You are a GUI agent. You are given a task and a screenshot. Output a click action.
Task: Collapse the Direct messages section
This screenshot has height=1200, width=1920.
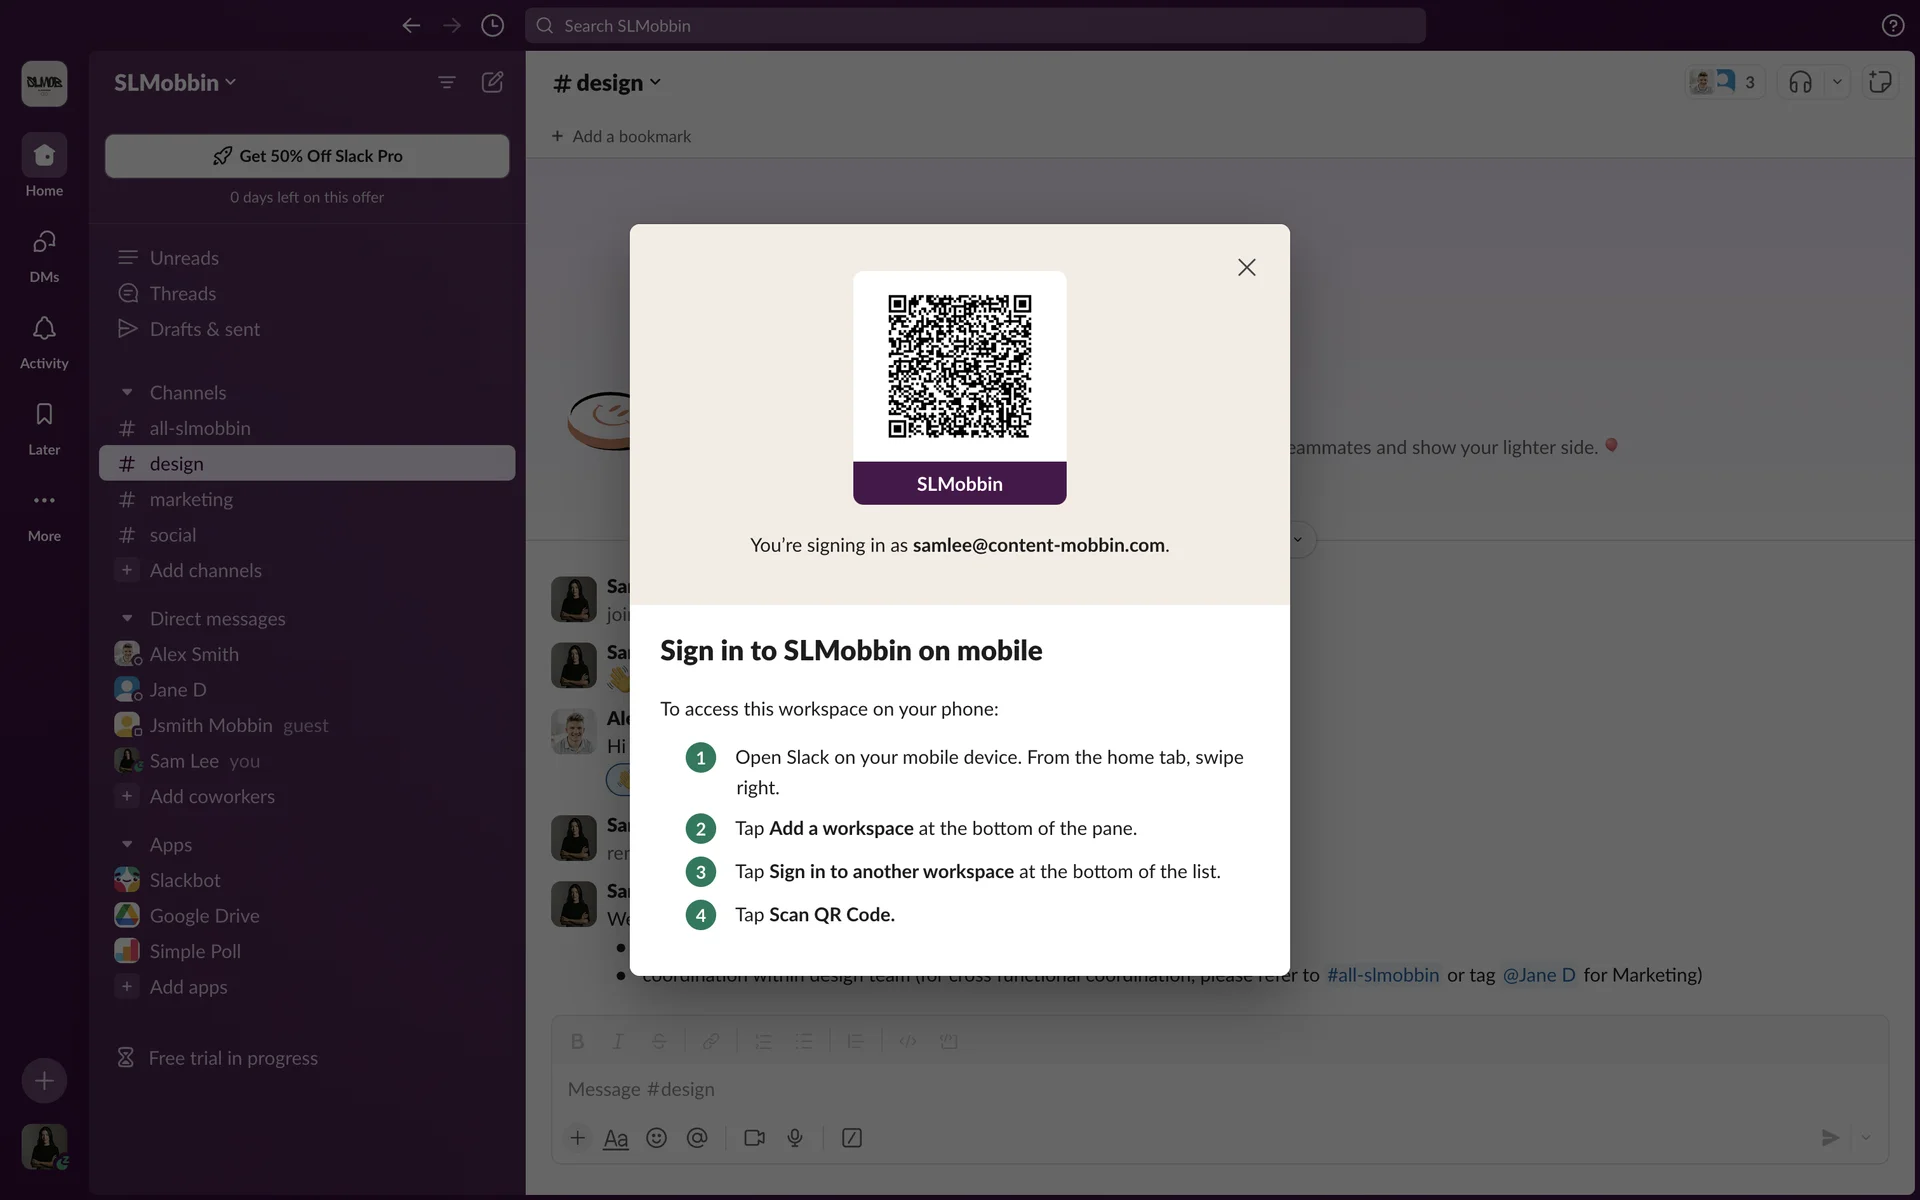[x=127, y=618]
